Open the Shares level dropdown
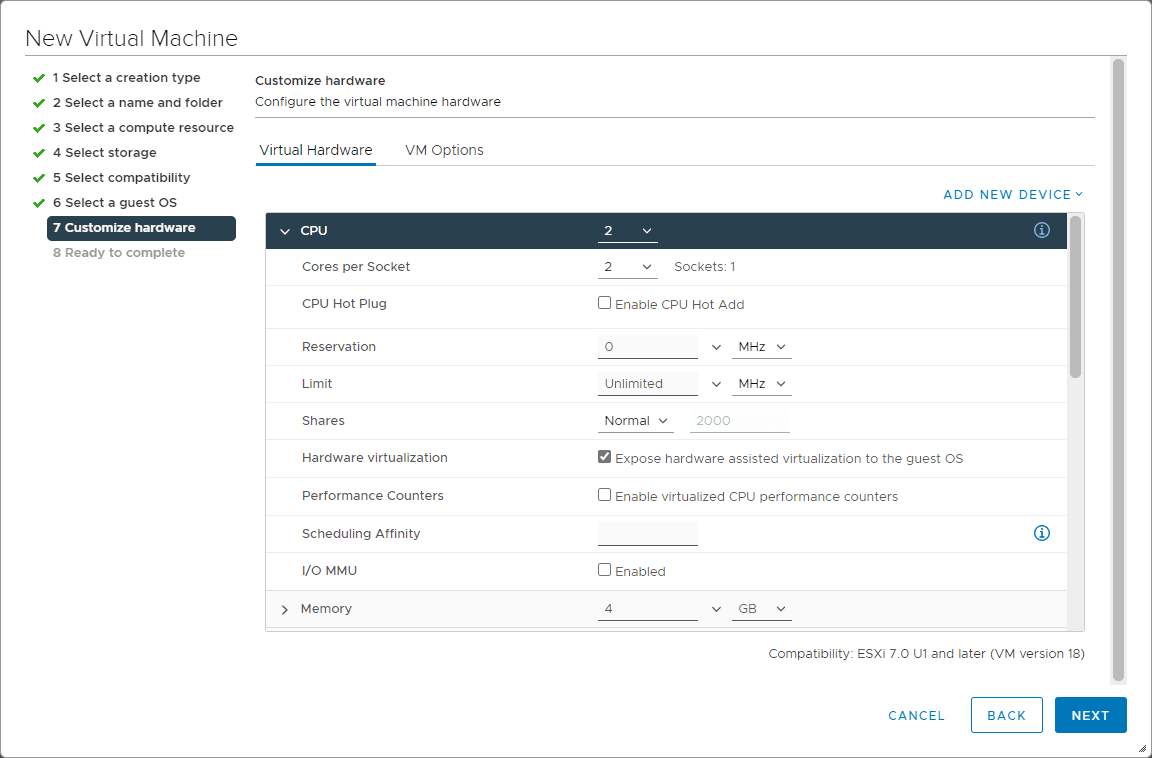This screenshot has width=1152, height=758. [635, 420]
